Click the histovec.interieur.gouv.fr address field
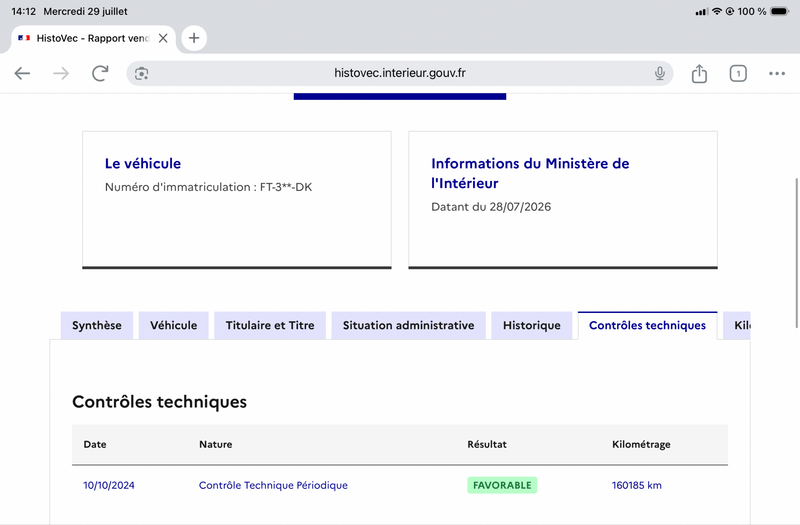The height and width of the screenshot is (525, 800). [x=399, y=73]
